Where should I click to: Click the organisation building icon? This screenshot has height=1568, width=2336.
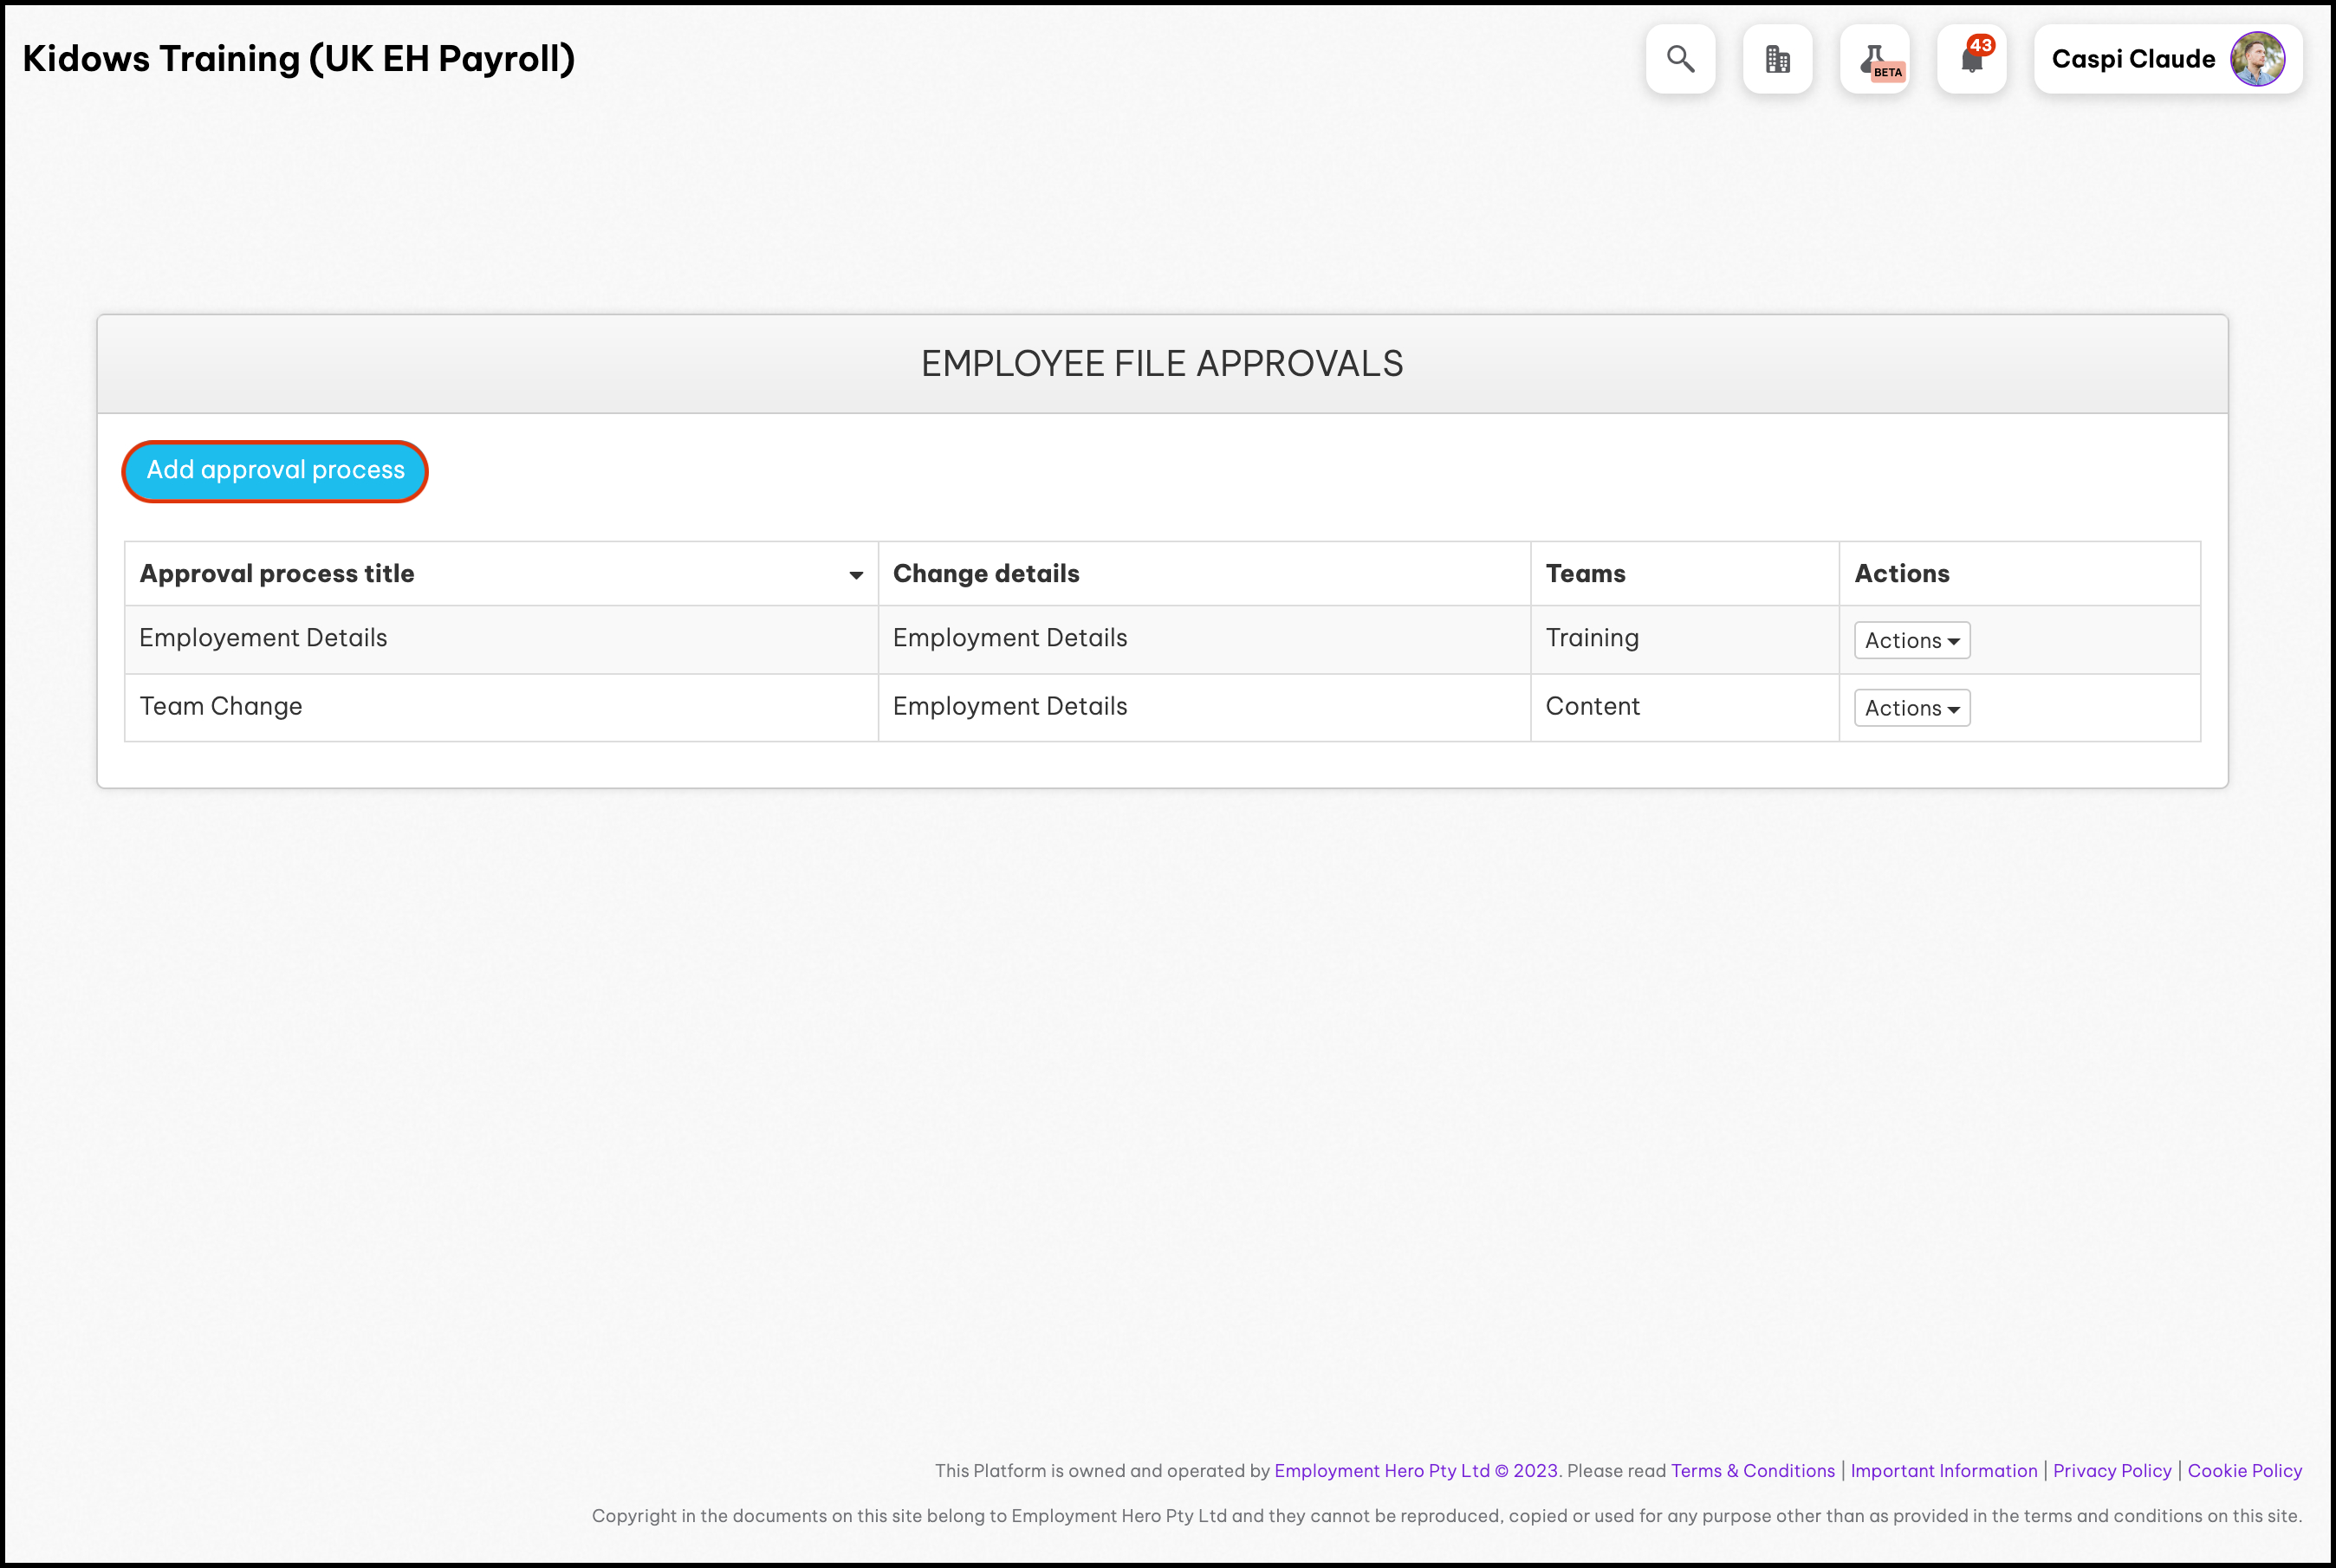point(1777,59)
